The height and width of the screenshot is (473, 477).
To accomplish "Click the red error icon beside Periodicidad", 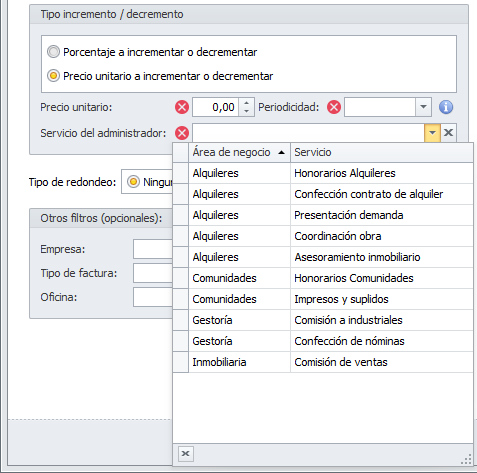I will pos(334,107).
